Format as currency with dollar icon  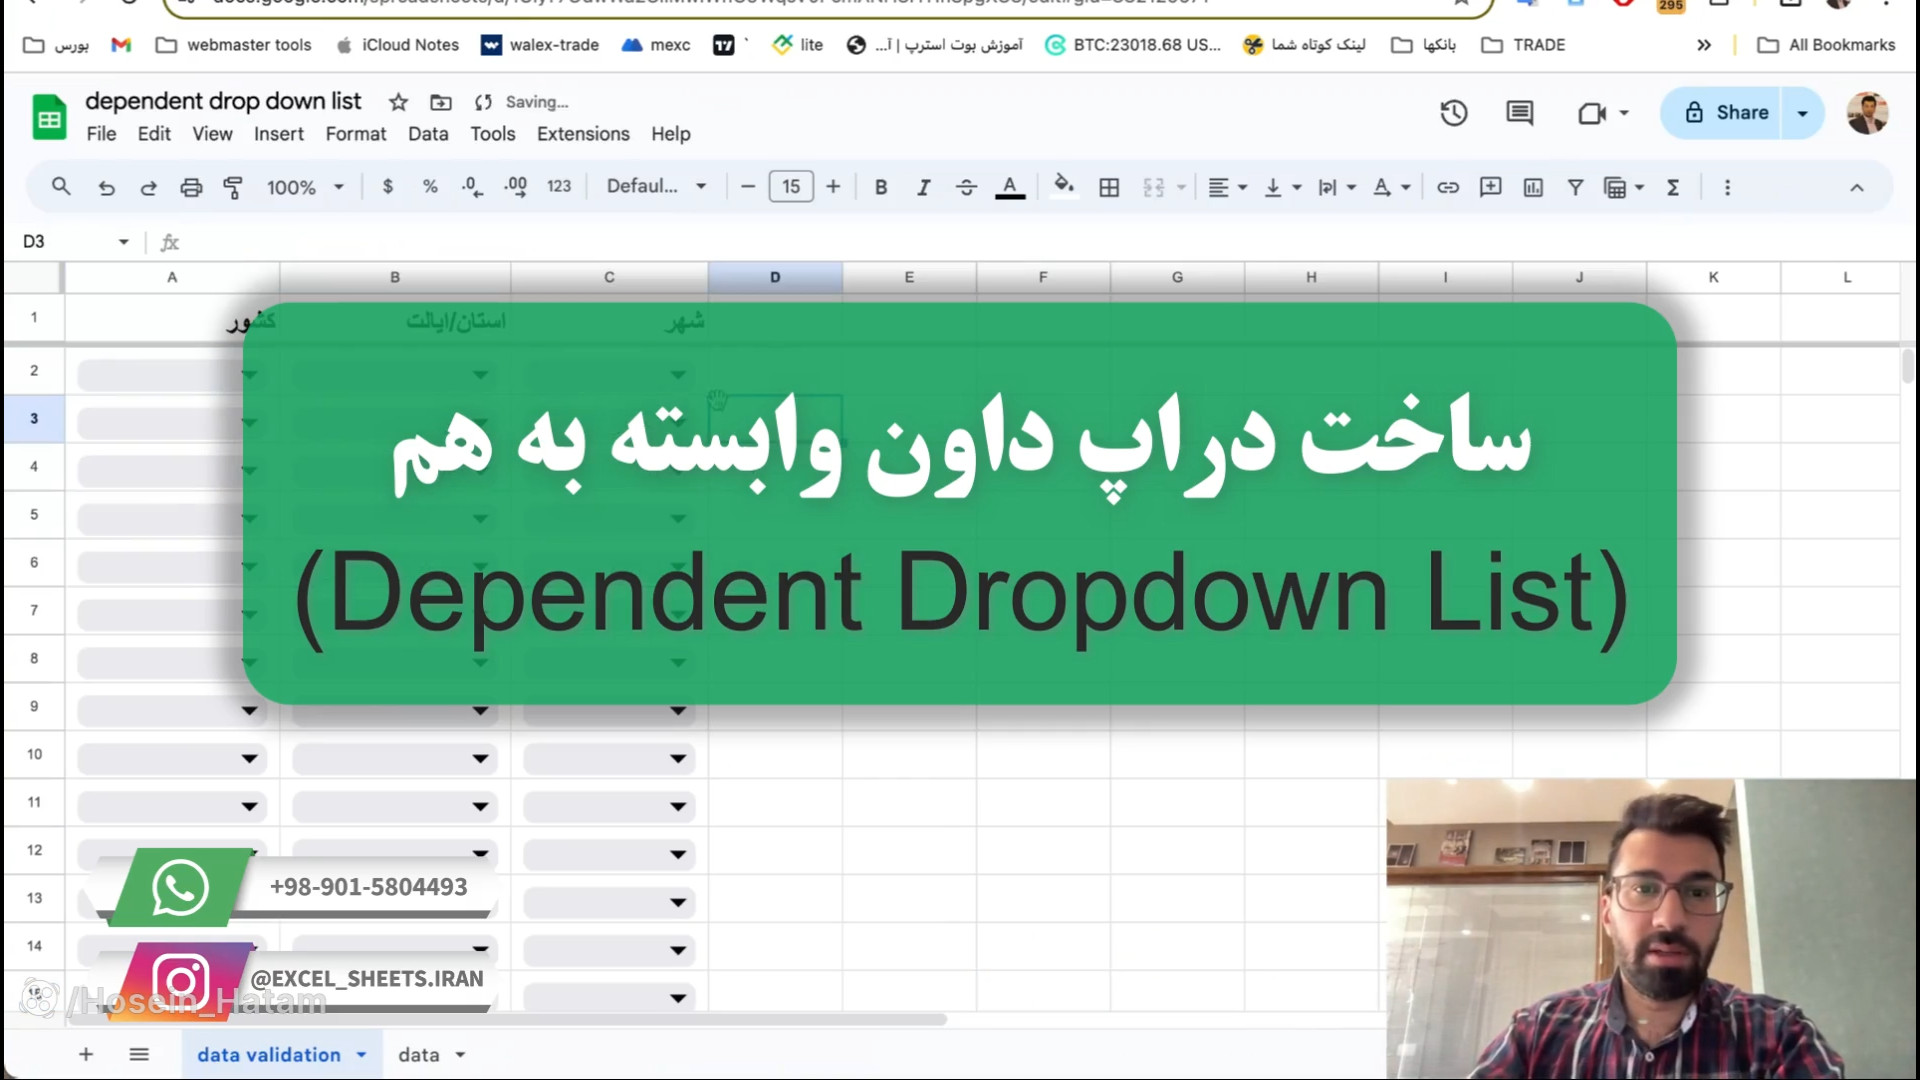[x=388, y=187]
